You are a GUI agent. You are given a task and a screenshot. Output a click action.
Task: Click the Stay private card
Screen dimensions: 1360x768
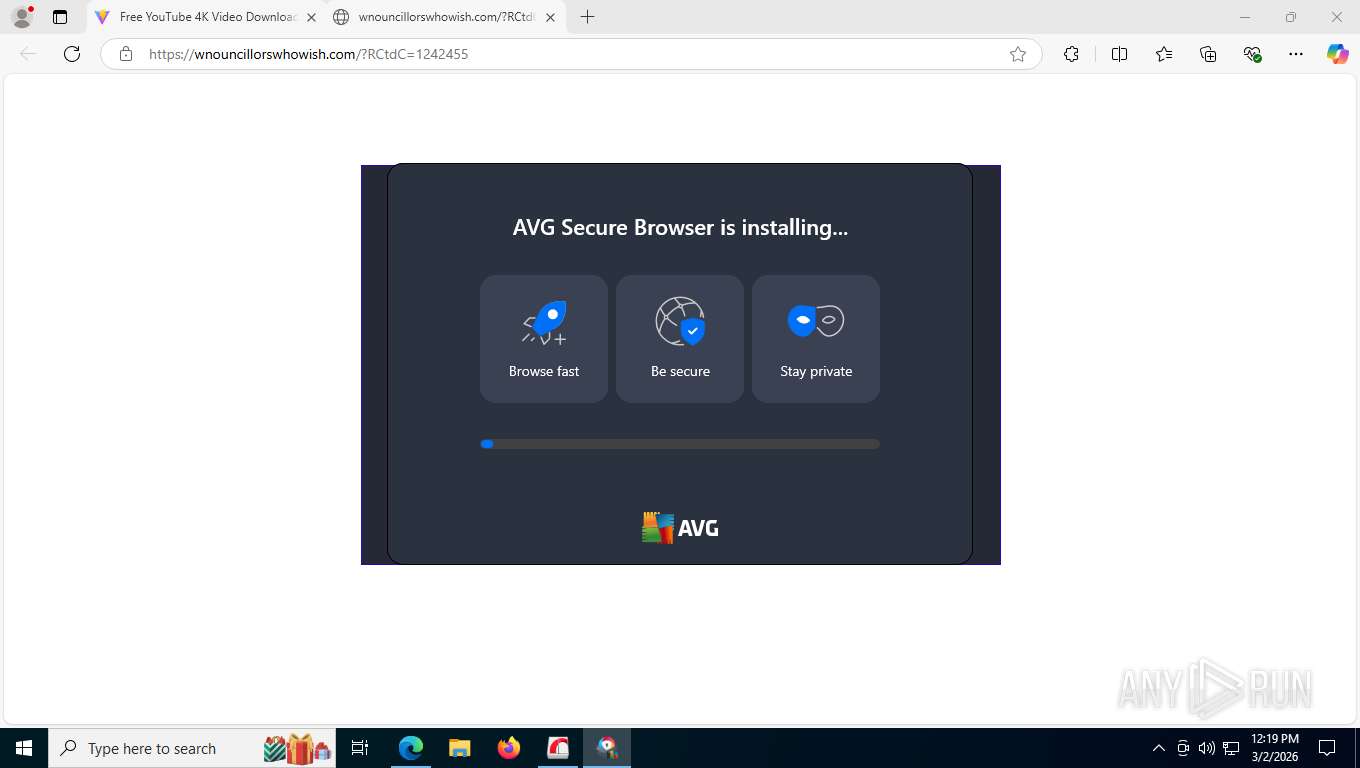pyautogui.click(x=816, y=339)
